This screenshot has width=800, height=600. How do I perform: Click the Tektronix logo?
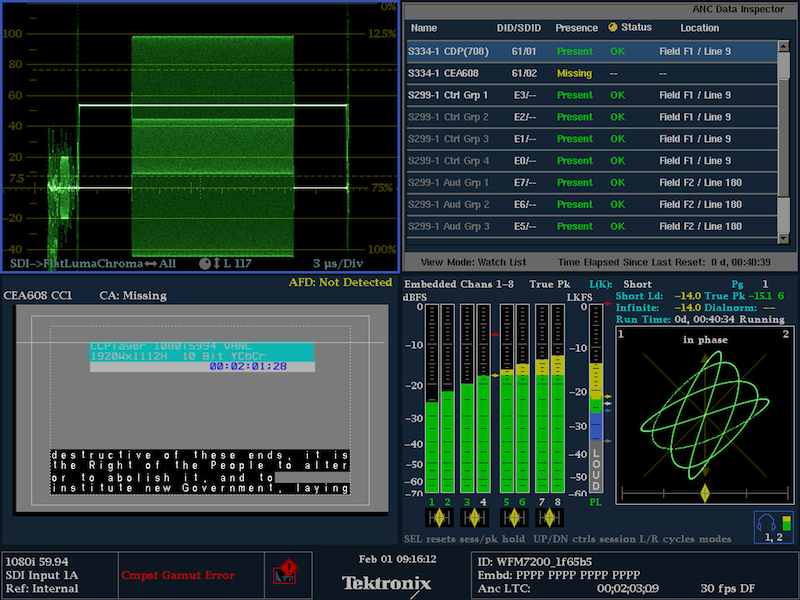coord(386,582)
